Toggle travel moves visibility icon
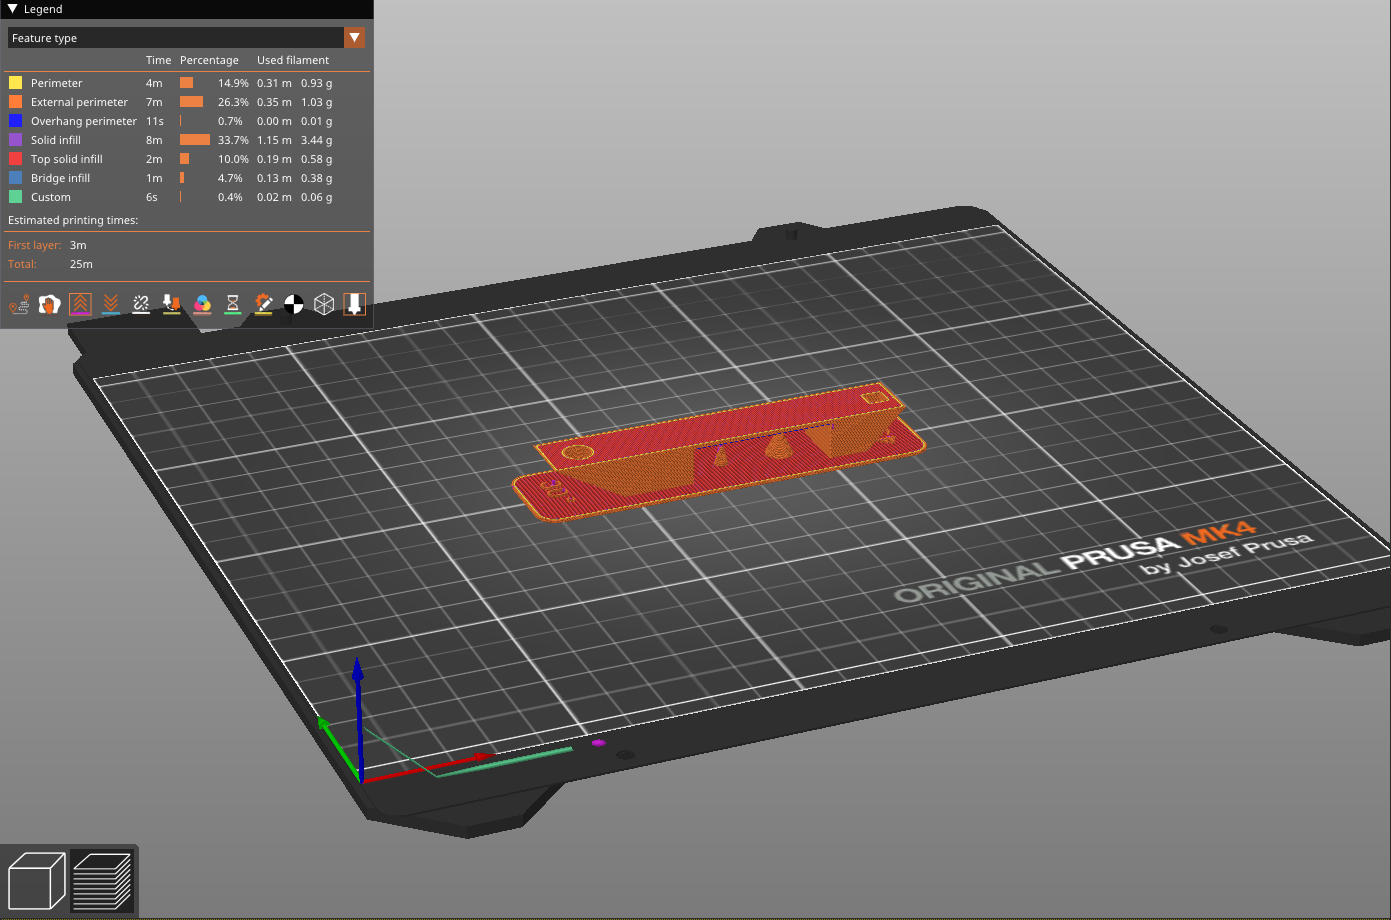1391x920 pixels. point(19,304)
